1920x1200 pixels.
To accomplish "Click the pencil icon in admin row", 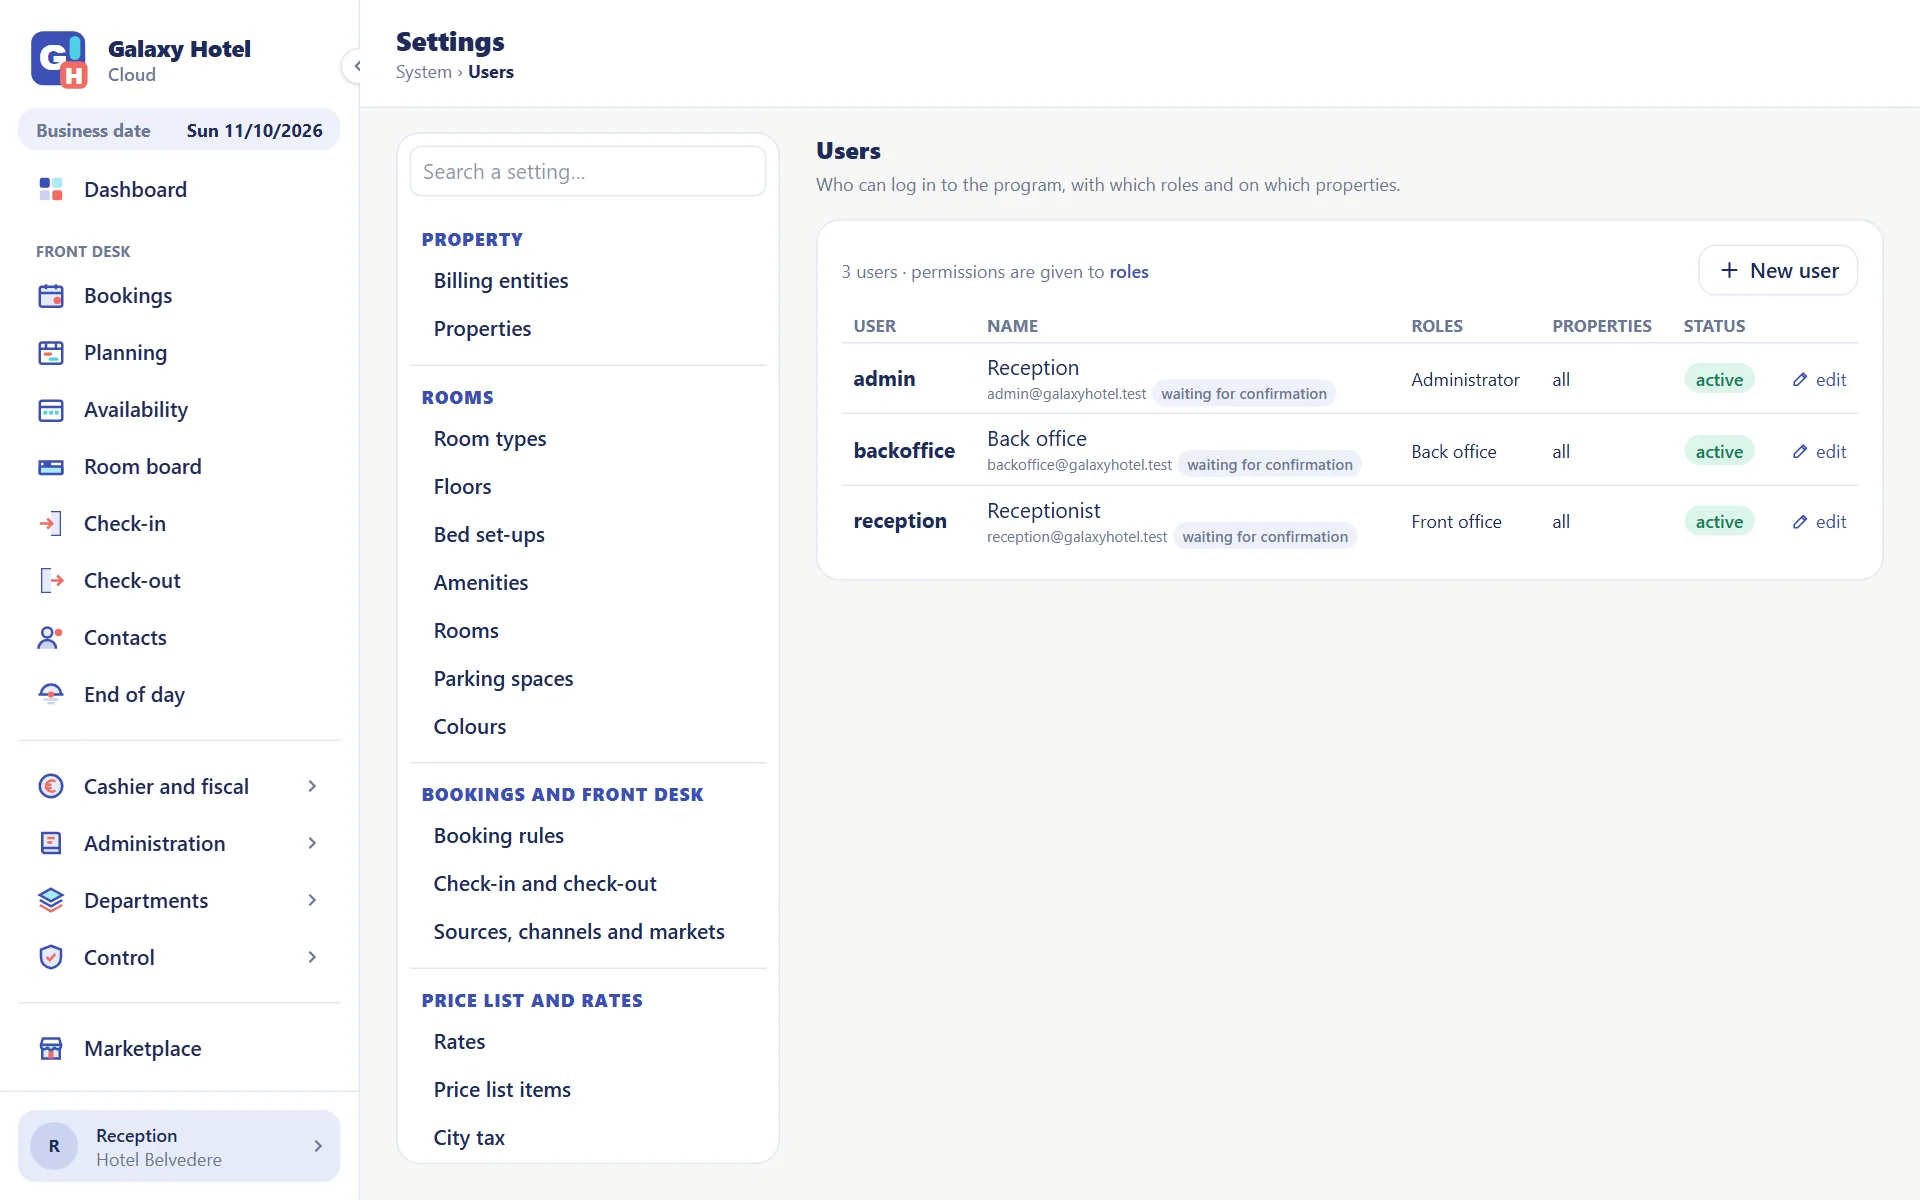I will pos(1800,380).
